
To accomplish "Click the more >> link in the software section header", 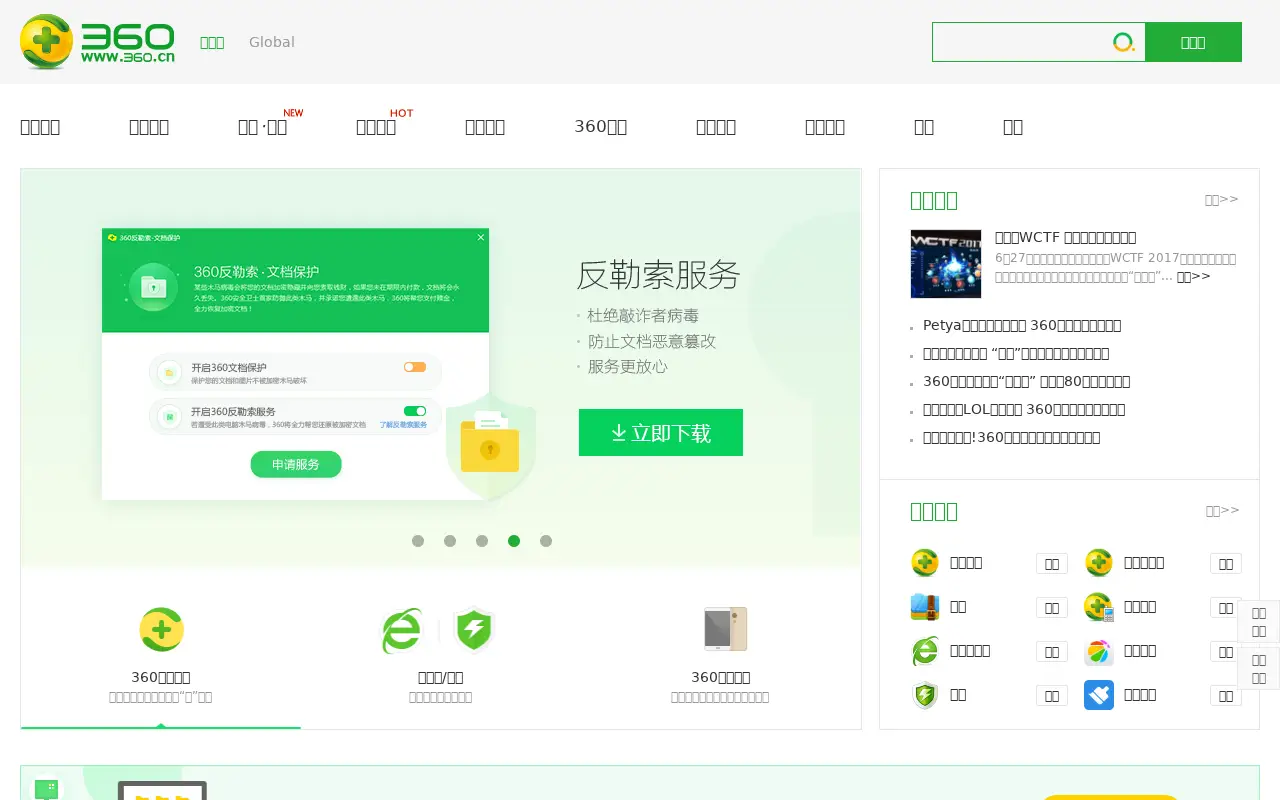I will [1222, 510].
